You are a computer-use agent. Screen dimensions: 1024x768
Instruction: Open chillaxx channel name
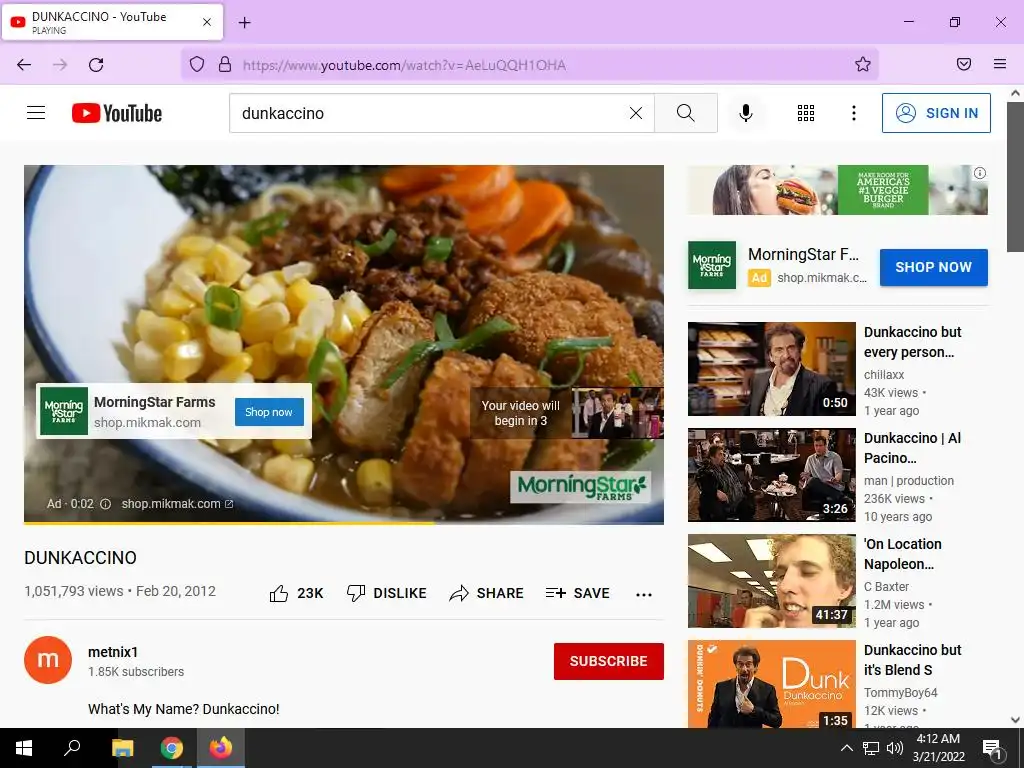[884, 375]
